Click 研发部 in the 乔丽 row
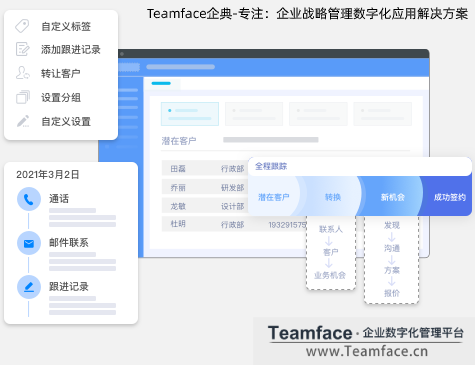Image resolution: width=475 pixels, height=365 pixels. pos(233,188)
